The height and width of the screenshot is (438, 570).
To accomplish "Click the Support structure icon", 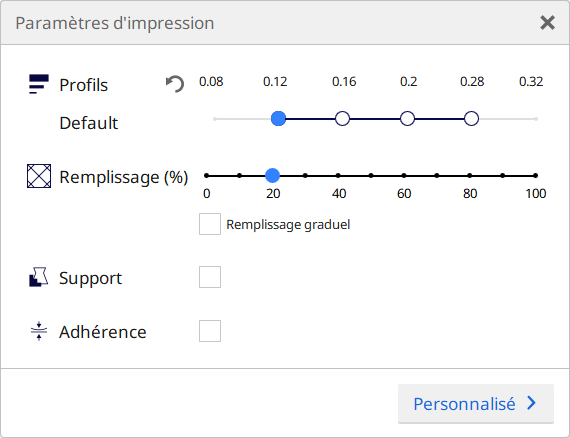I will click(39, 277).
